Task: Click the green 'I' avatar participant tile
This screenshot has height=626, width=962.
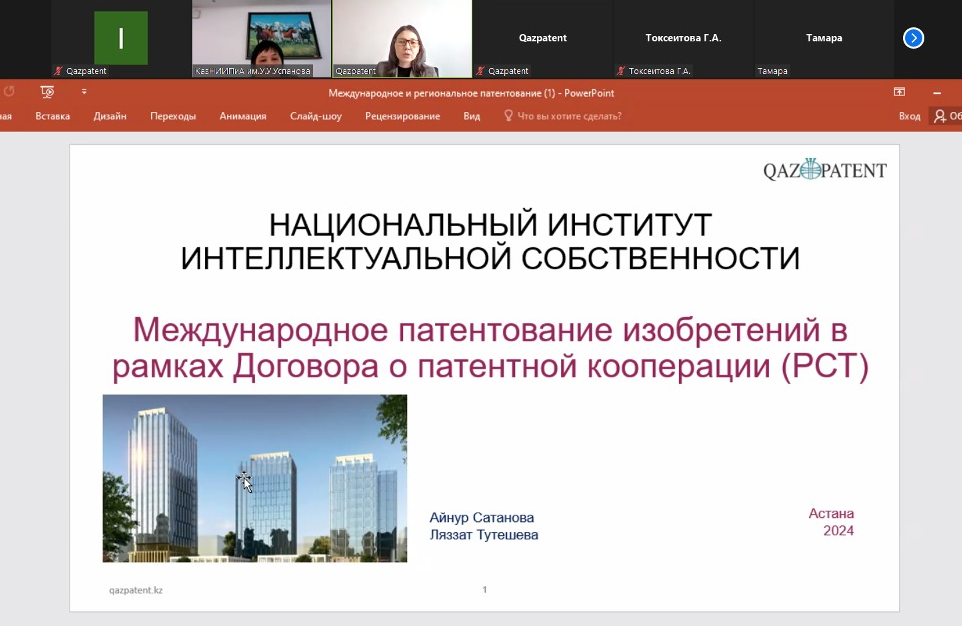Action: pyautogui.click(x=121, y=38)
